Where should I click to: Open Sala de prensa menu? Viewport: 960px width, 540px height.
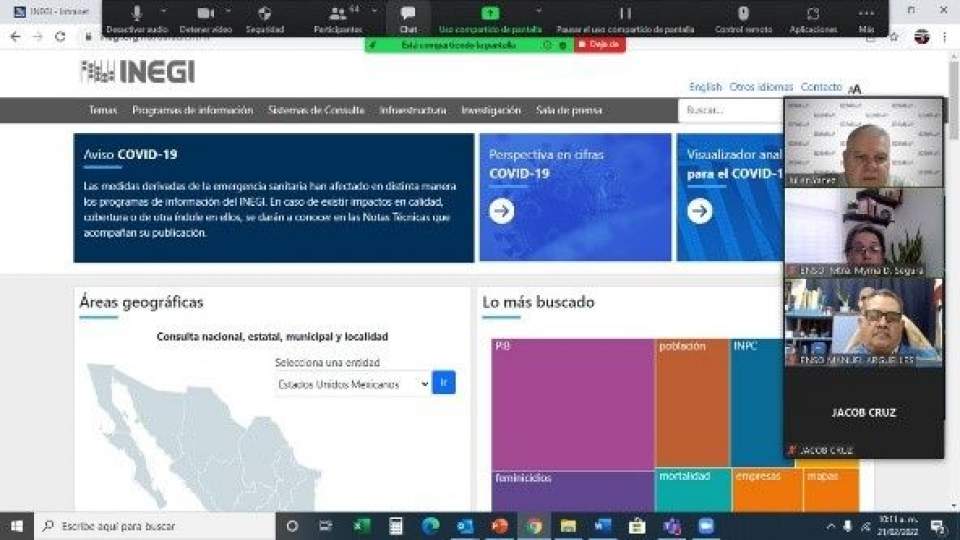(x=569, y=110)
